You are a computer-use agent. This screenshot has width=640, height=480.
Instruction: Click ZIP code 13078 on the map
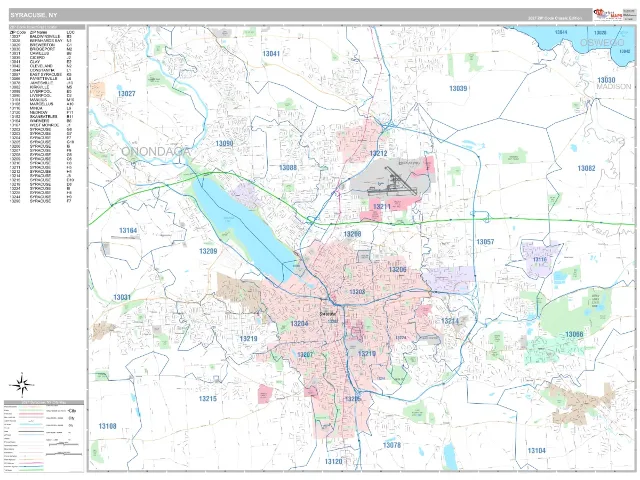(x=391, y=445)
